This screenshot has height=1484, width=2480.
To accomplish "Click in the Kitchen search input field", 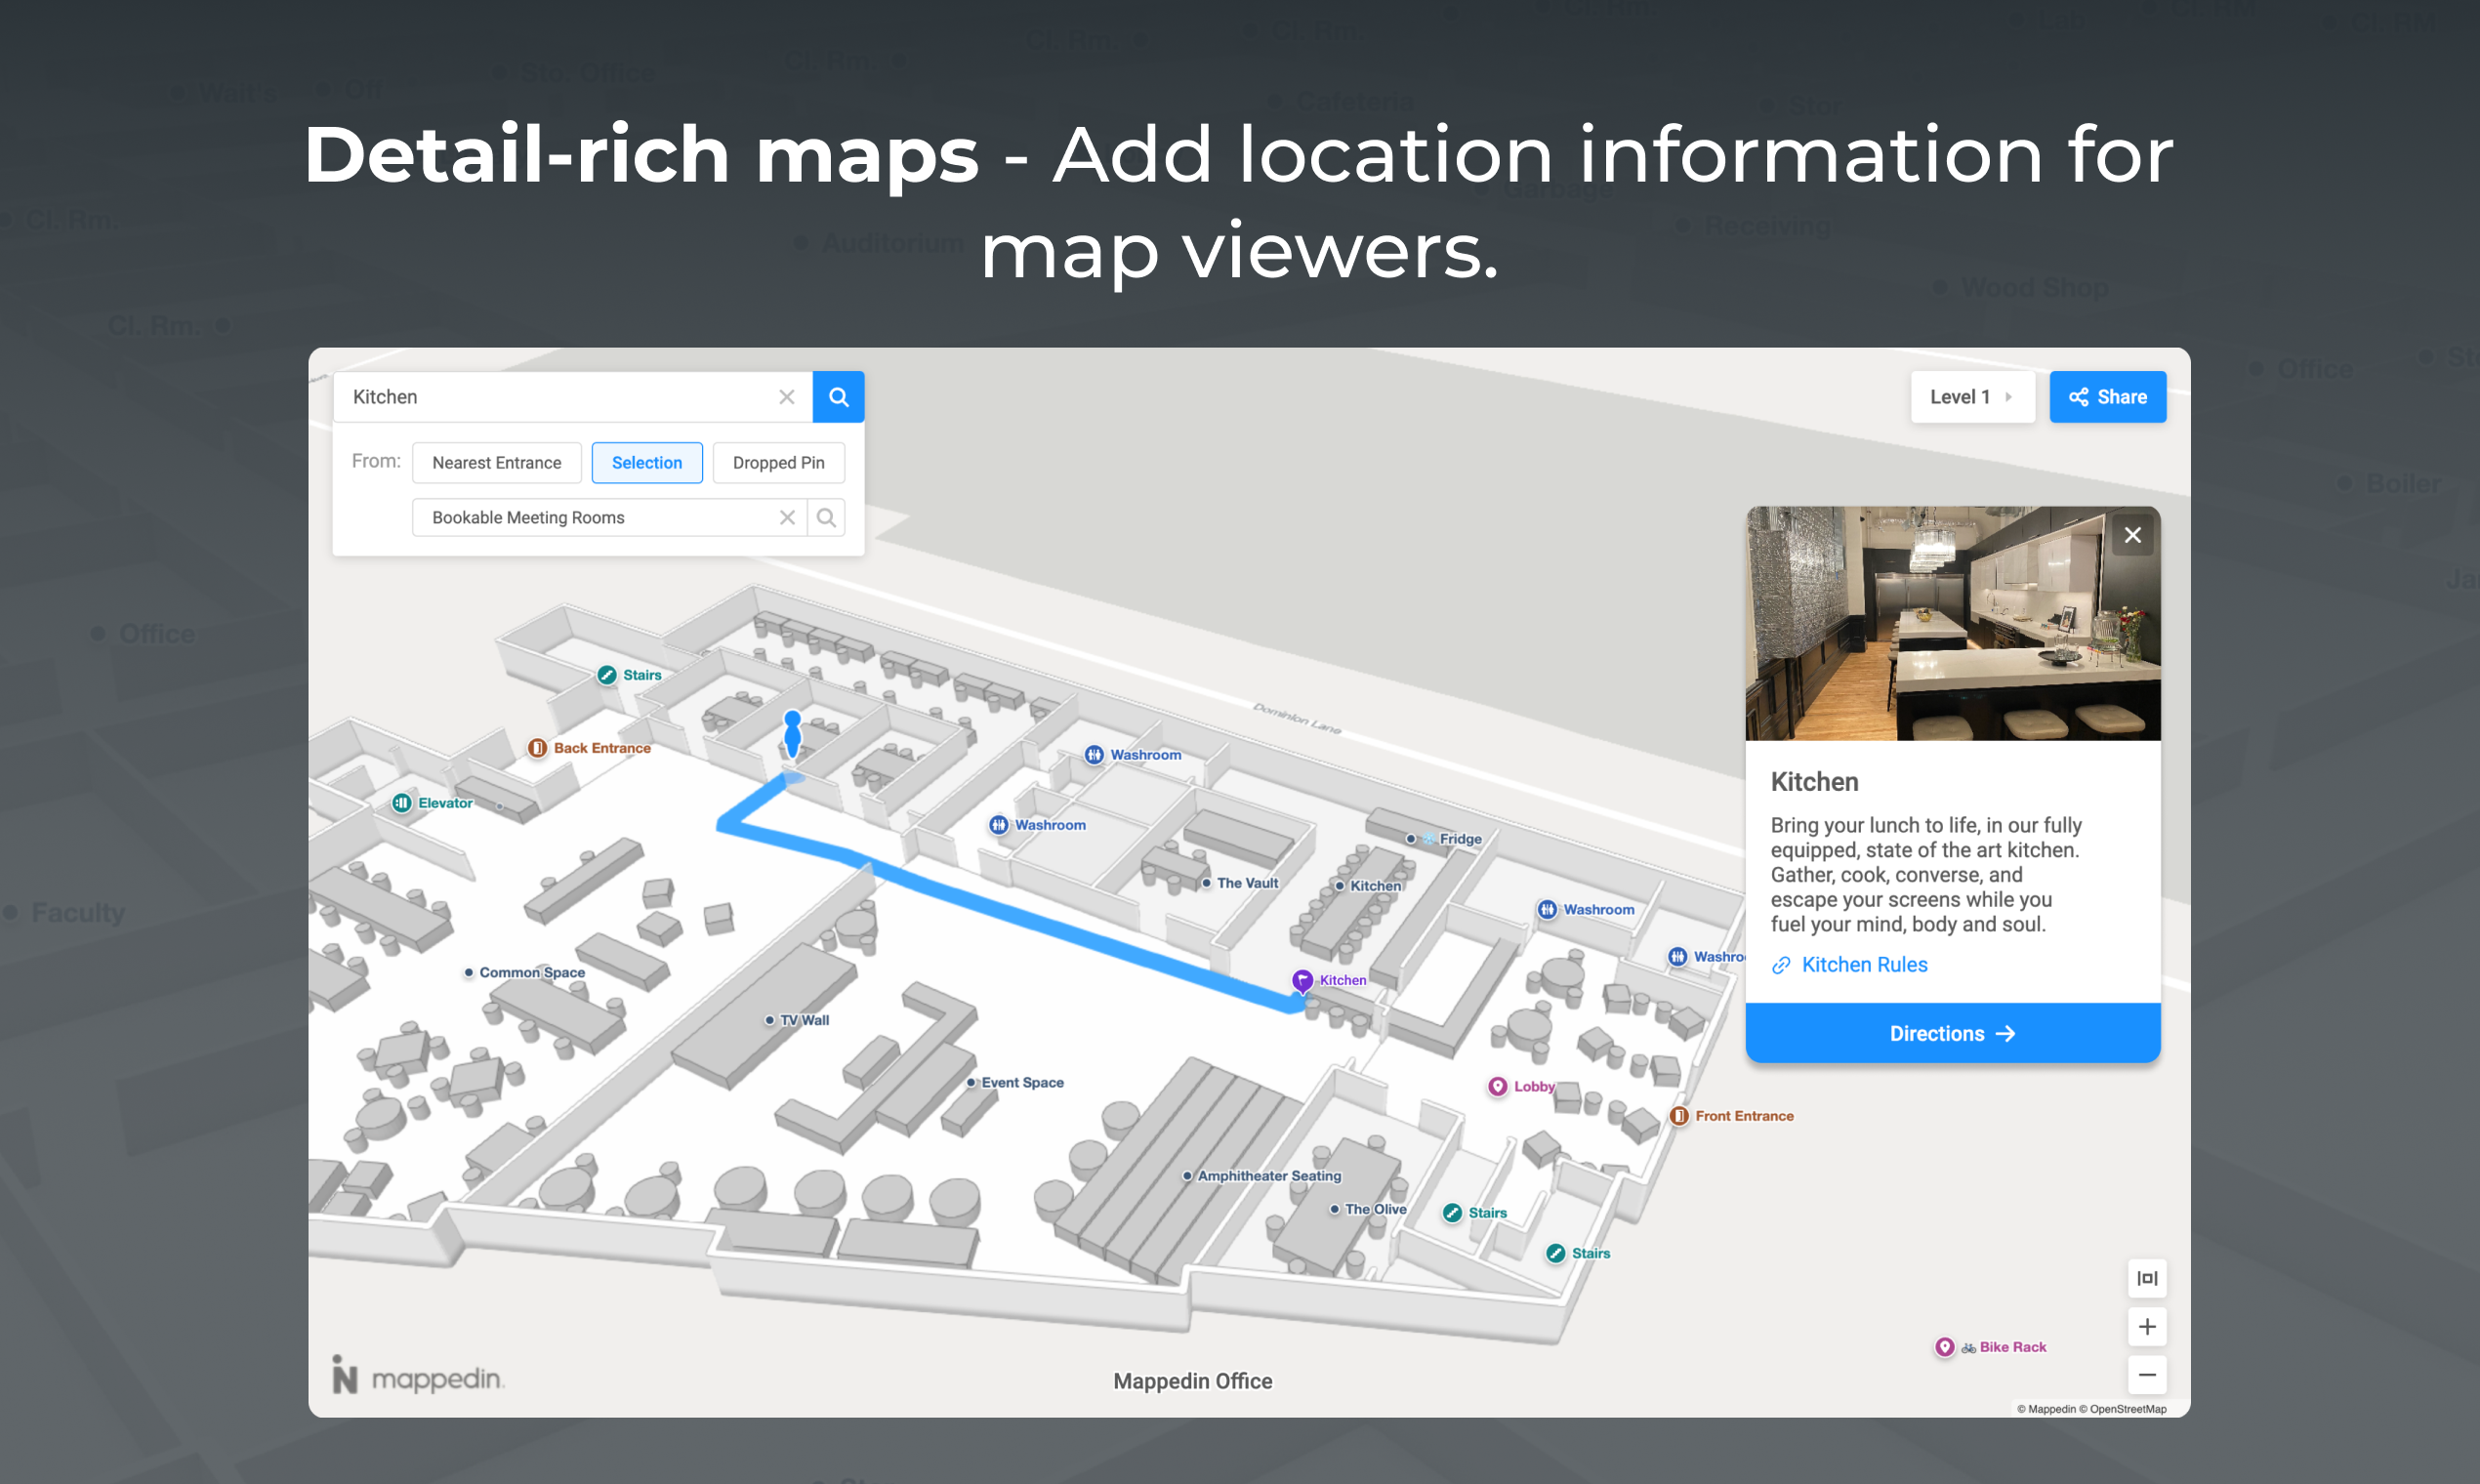I will [560, 397].
